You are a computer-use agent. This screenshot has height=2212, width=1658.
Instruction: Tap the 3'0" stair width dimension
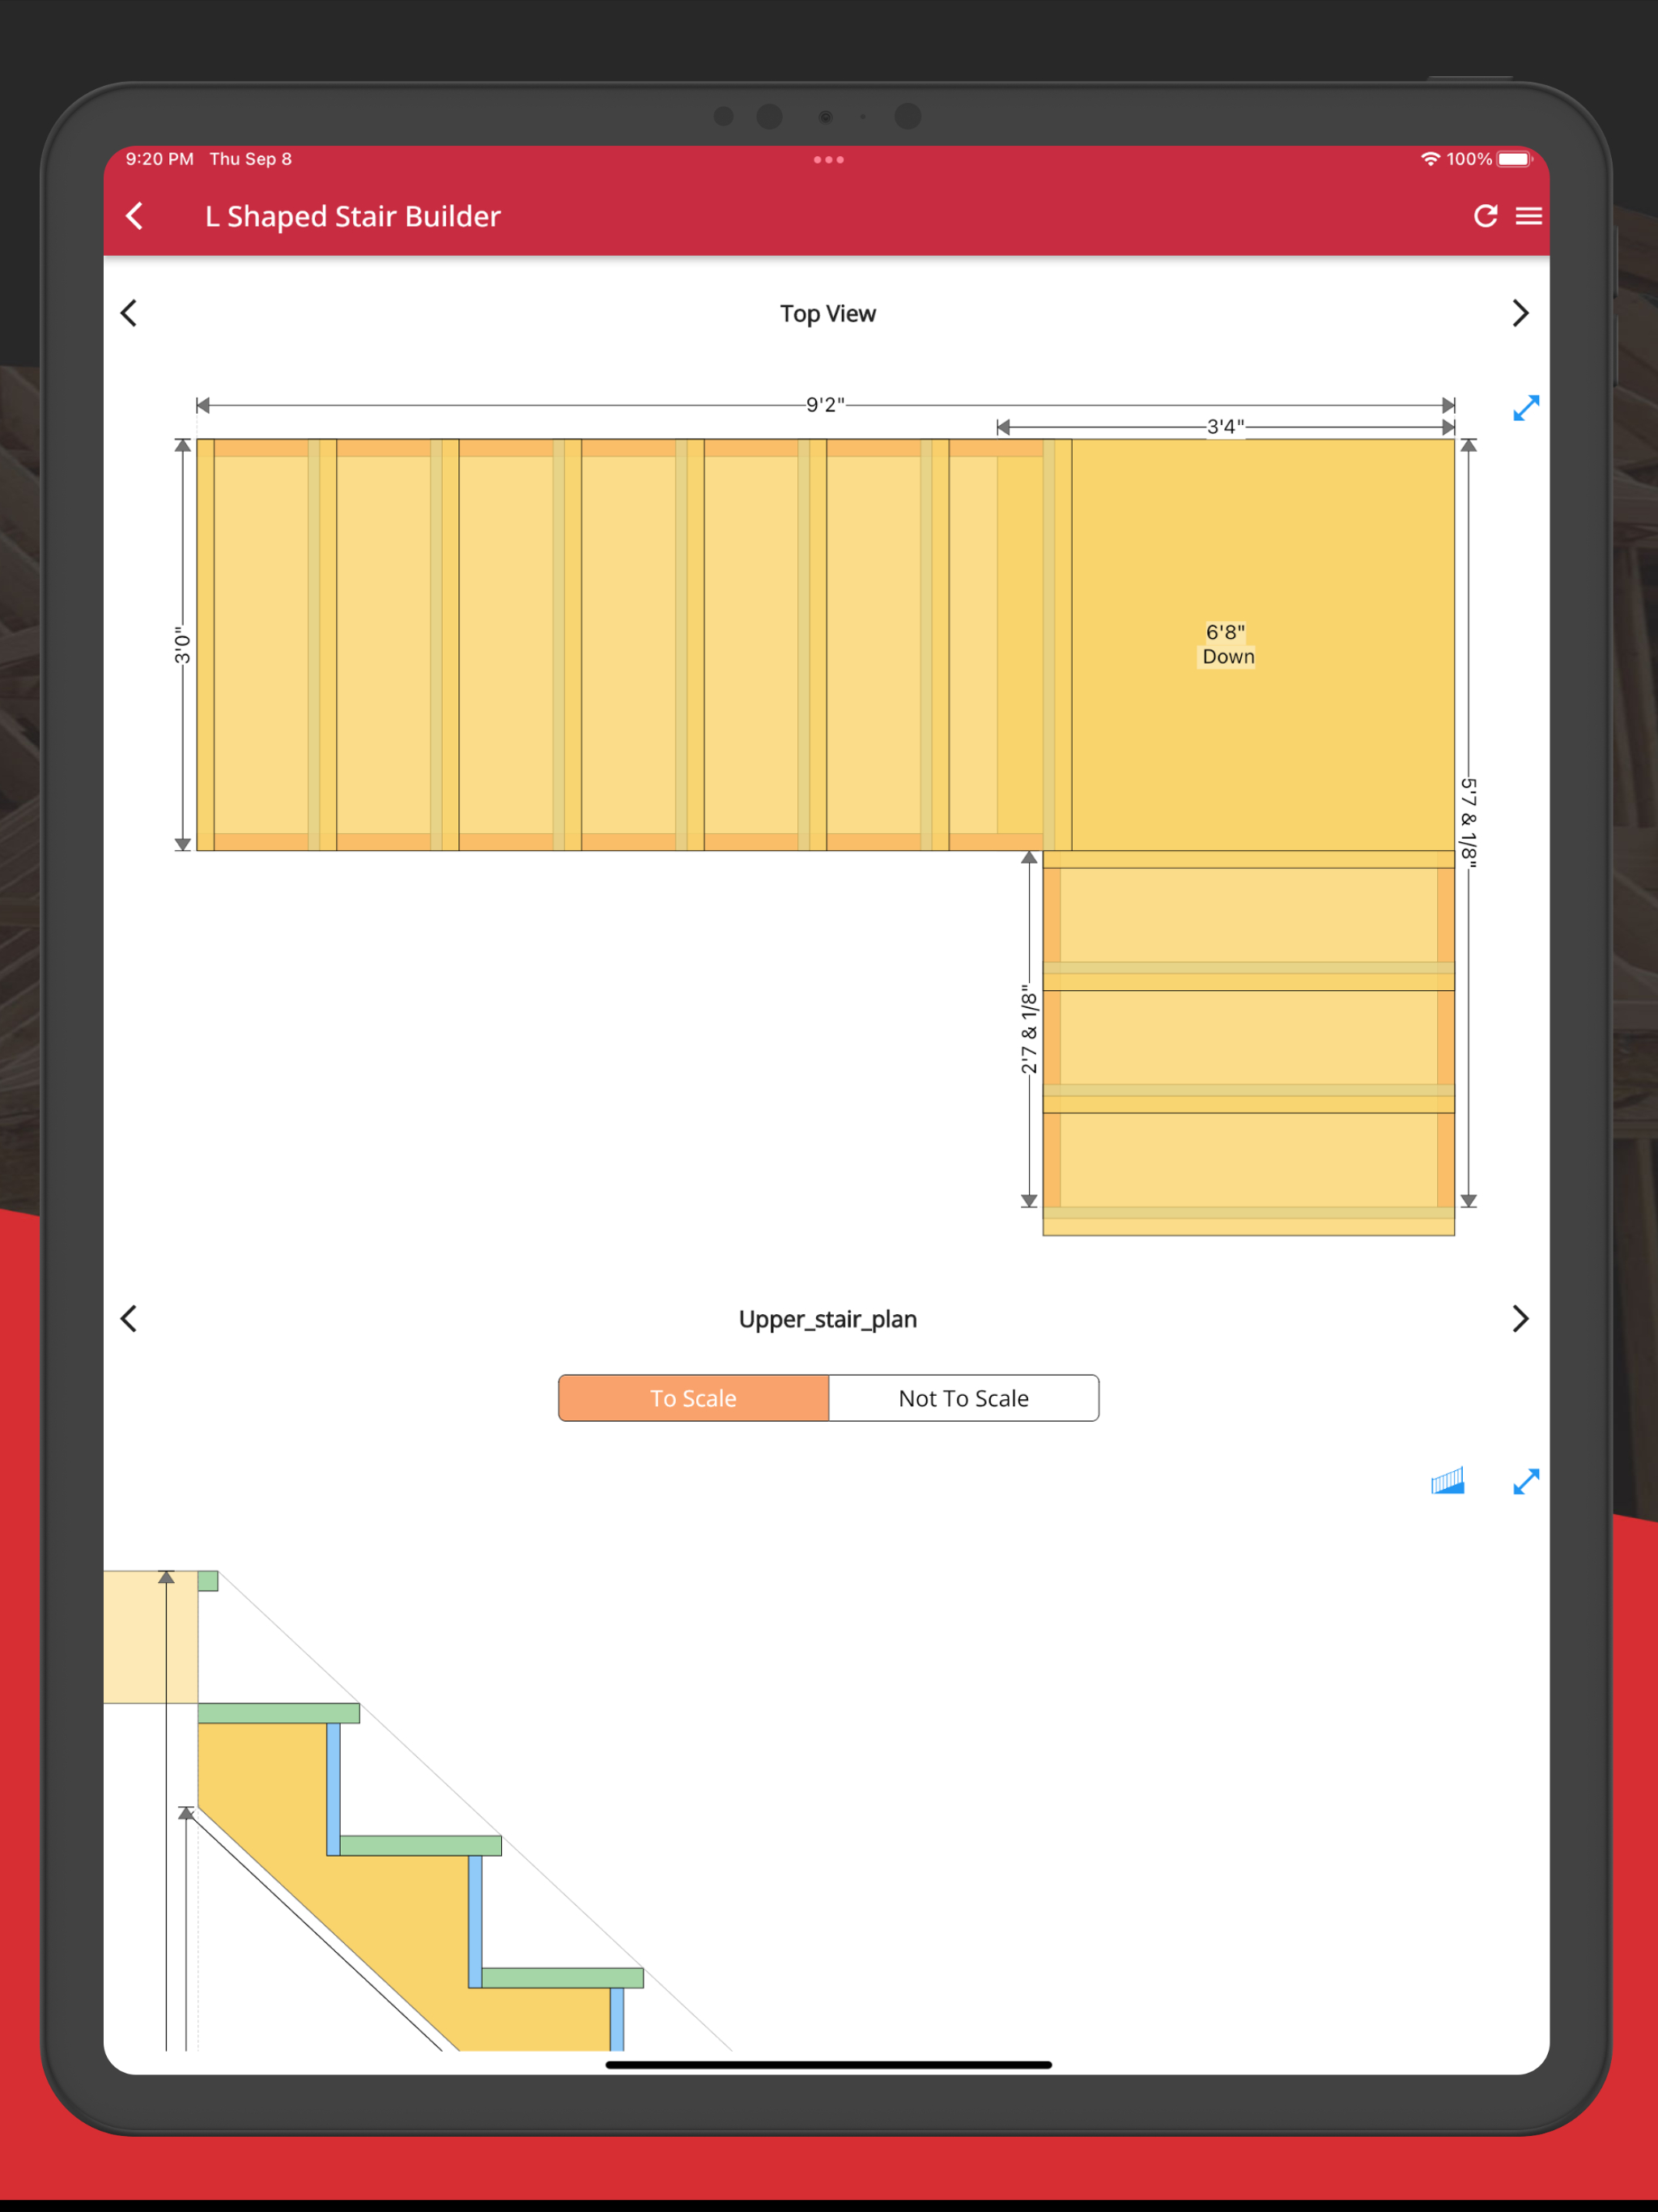click(182, 645)
